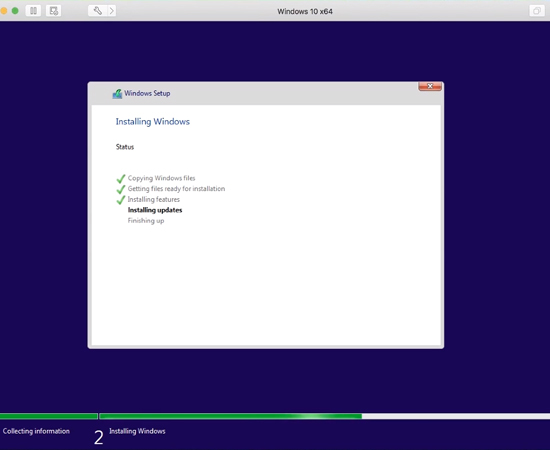This screenshot has height=450, width=550.
Task: Close the Windows Setup dialog
Action: pyautogui.click(x=430, y=86)
